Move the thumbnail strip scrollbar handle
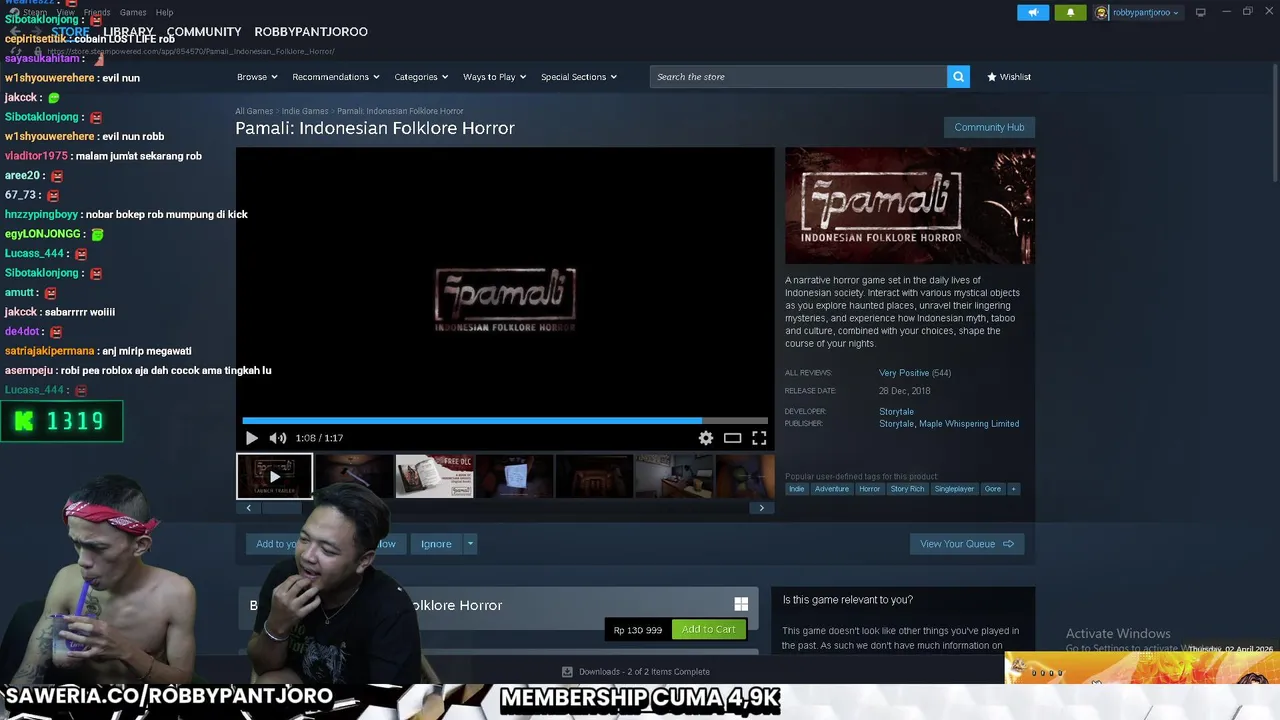1280x720 pixels. click(282, 508)
